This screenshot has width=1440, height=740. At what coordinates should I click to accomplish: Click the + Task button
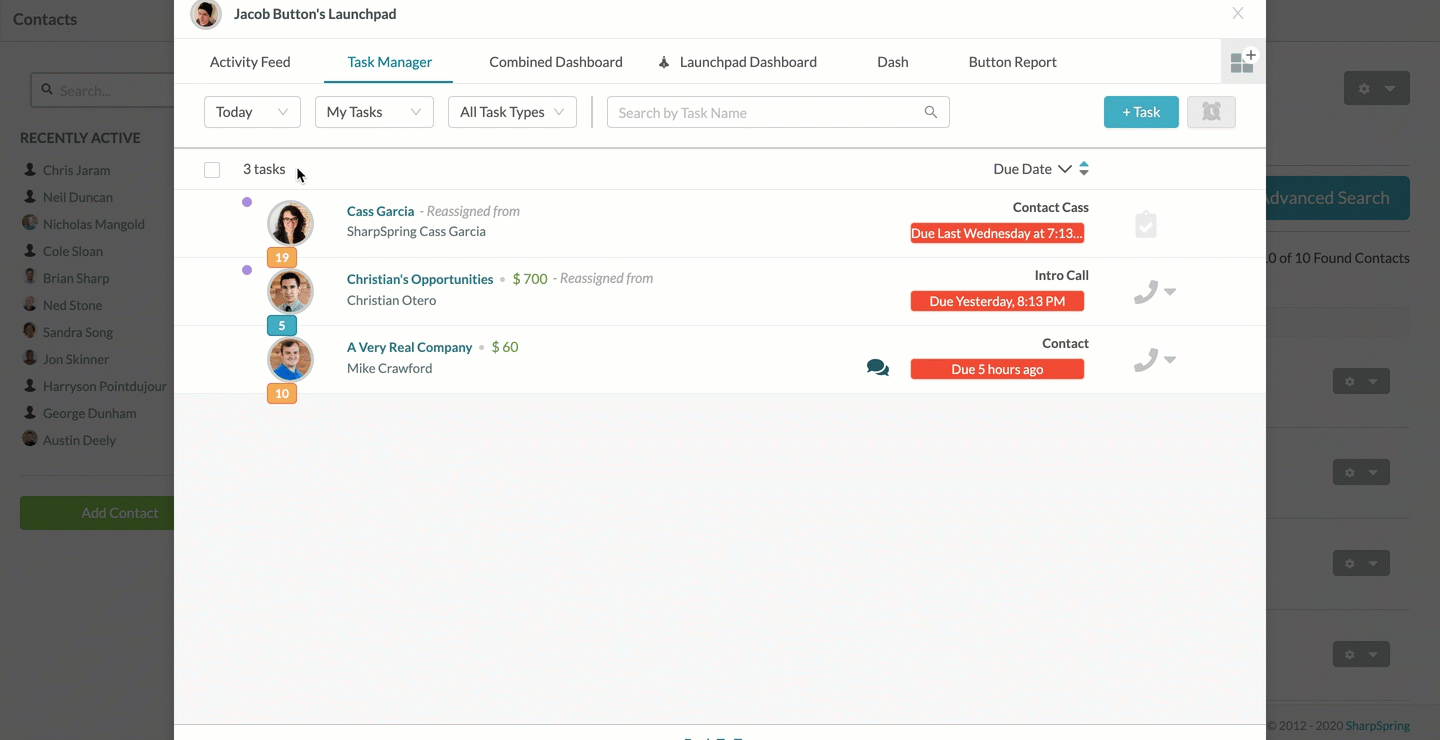tap(1141, 112)
